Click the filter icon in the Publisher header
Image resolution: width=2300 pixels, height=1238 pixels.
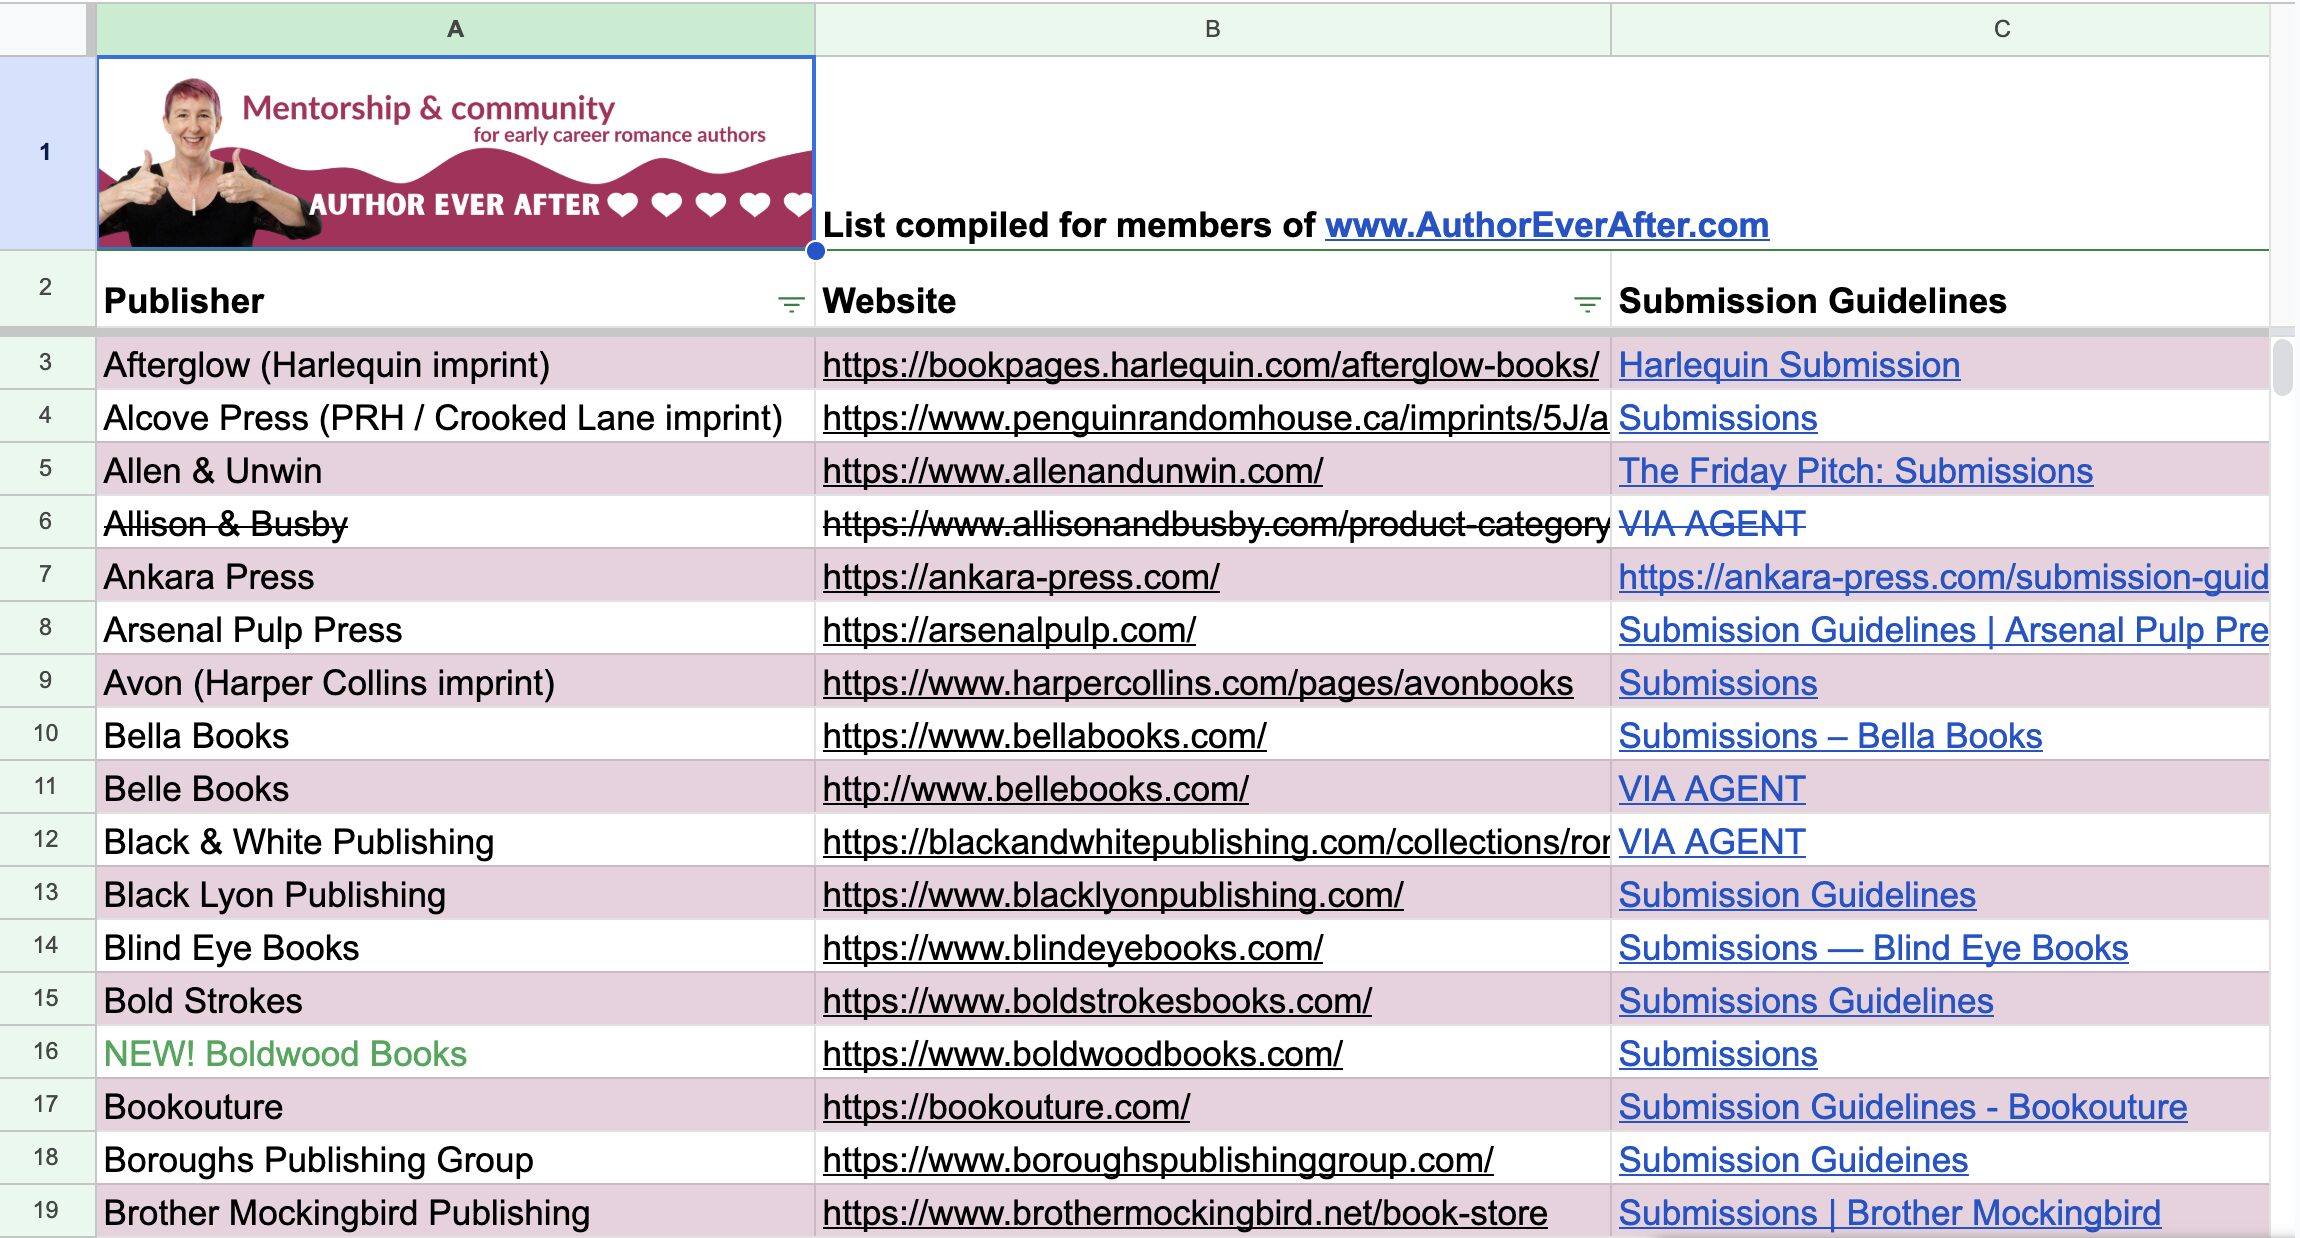[x=789, y=303]
